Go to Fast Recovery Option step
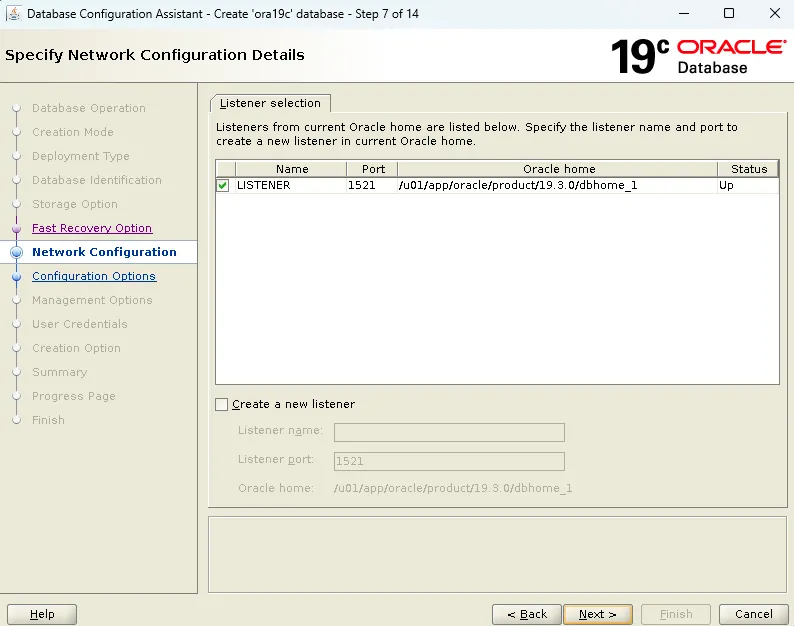Image resolution: width=794 pixels, height=626 pixels. tap(92, 228)
